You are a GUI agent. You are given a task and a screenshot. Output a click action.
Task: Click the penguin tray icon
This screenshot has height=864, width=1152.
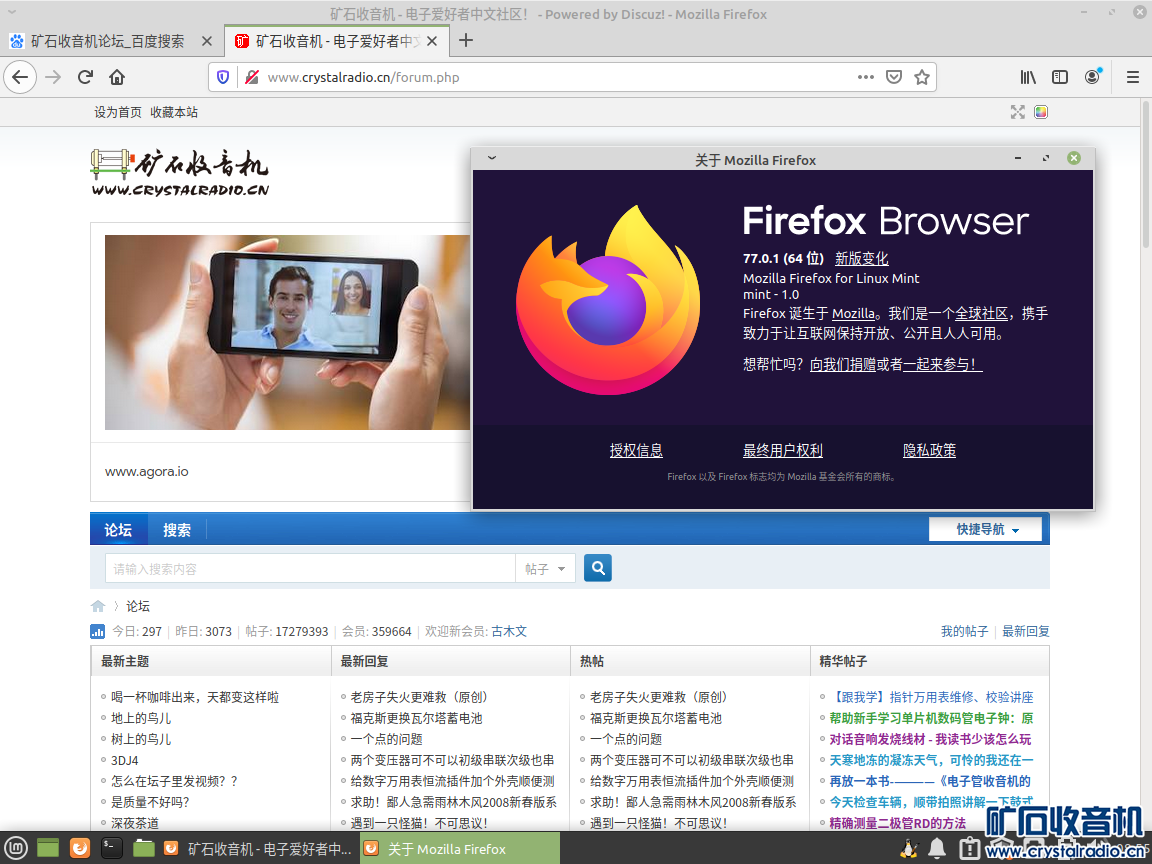click(x=909, y=849)
